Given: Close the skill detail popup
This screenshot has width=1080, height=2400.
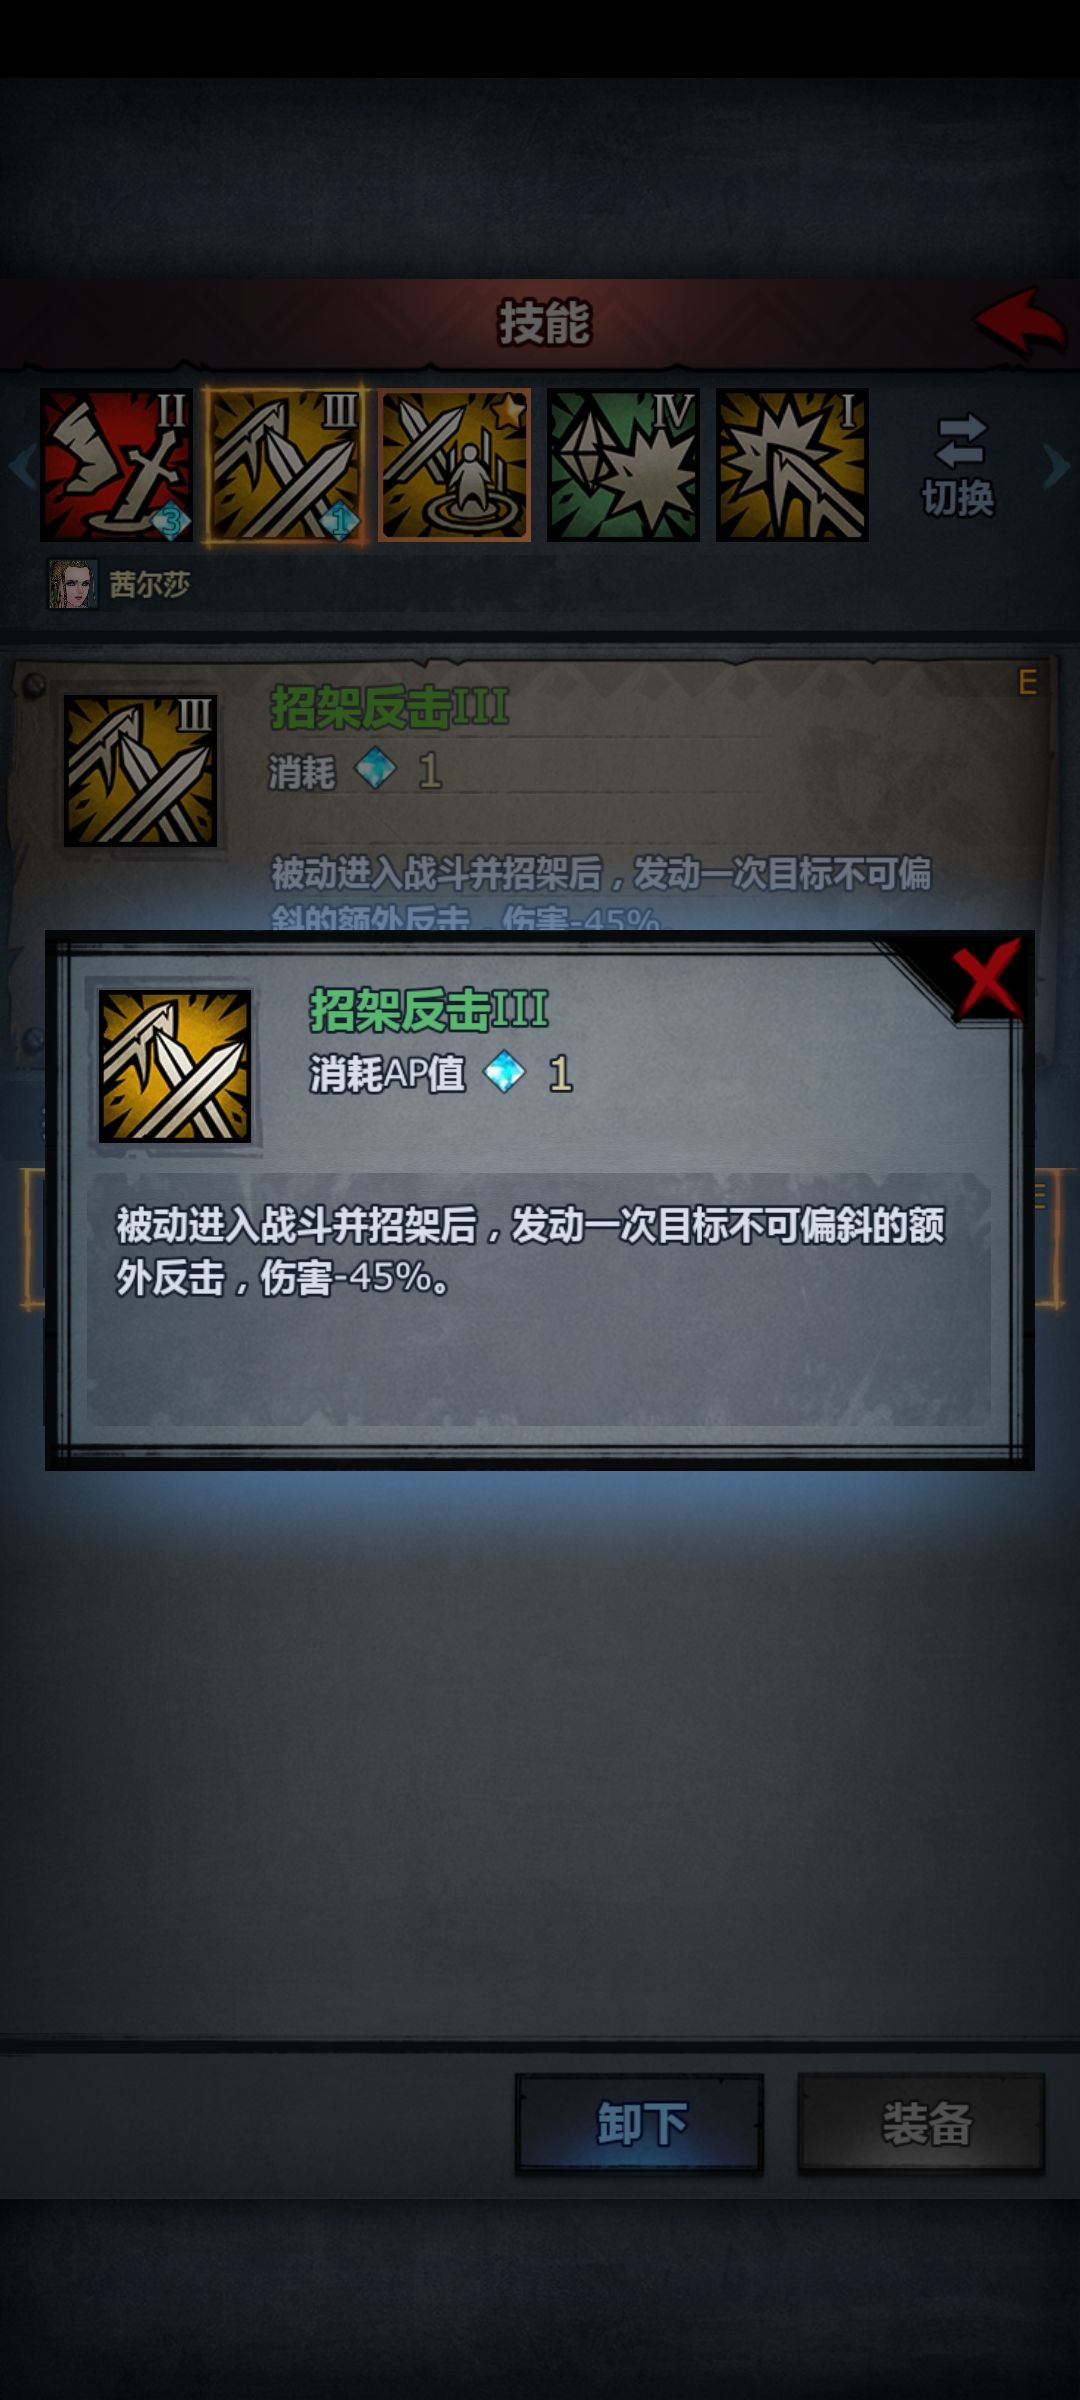Looking at the screenshot, I should [987, 978].
